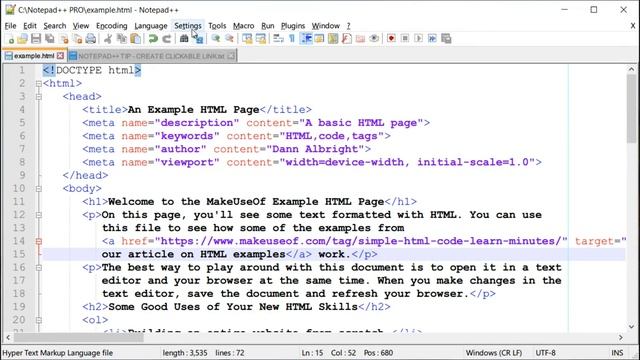Click the red Record Macro button
640x360 pixels.
tap(391, 39)
